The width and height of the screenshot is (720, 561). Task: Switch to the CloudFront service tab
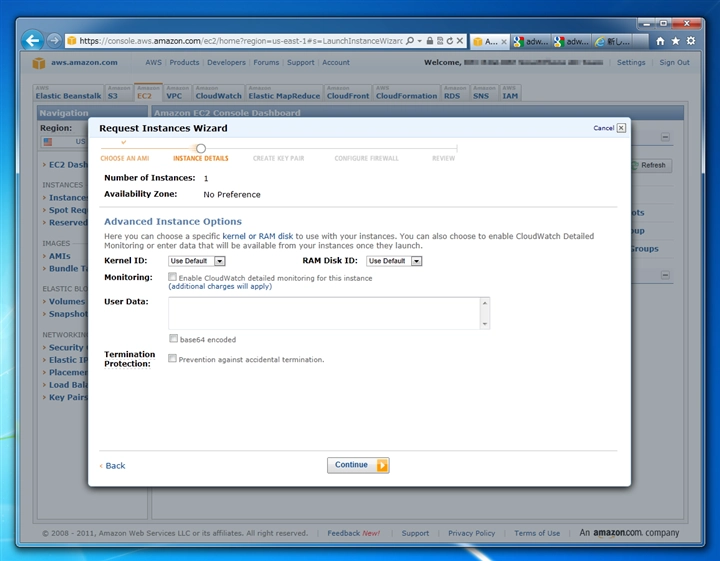348,93
